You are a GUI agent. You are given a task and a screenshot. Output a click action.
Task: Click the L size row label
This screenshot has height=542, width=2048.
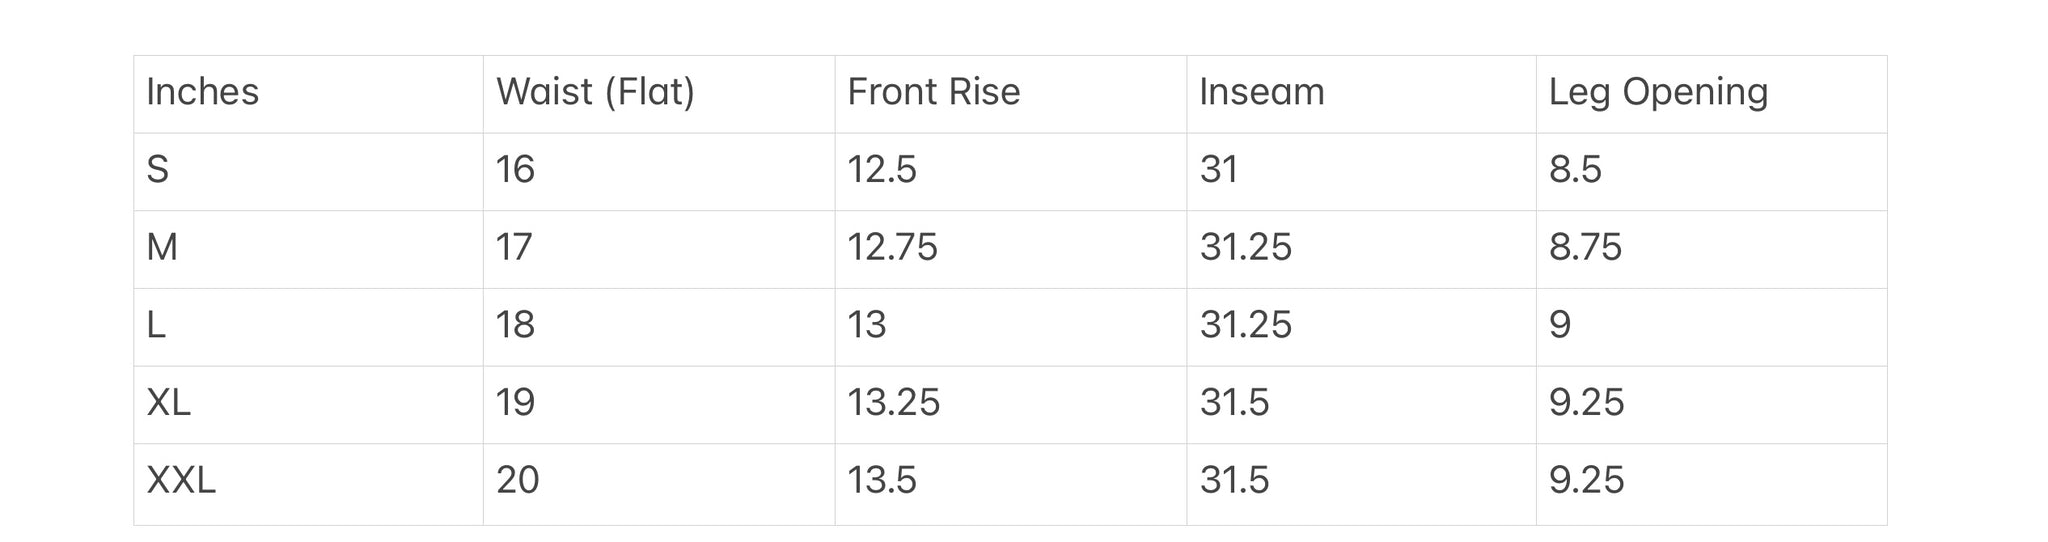pyautogui.click(x=156, y=325)
